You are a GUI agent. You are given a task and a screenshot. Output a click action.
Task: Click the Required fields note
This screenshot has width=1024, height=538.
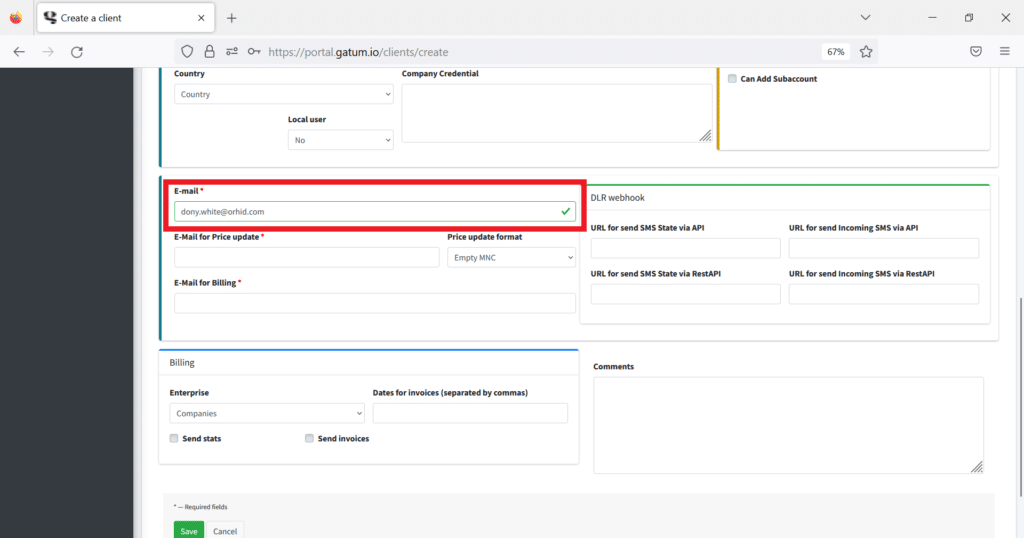(x=200, y=507)
